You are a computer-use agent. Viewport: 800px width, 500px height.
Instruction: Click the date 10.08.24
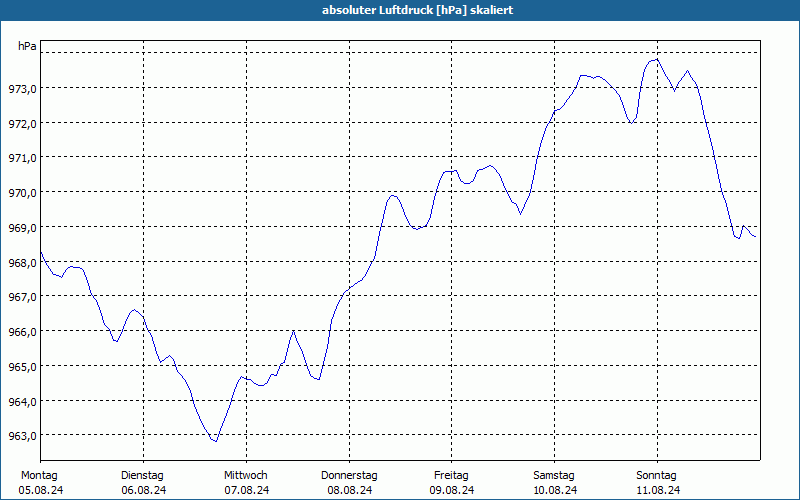coord(555,490)
